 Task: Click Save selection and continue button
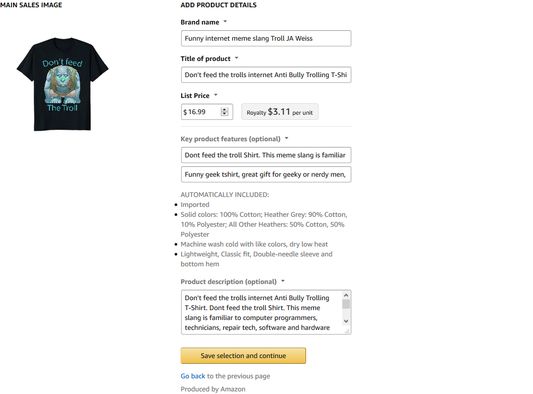(x=243, y=356)
